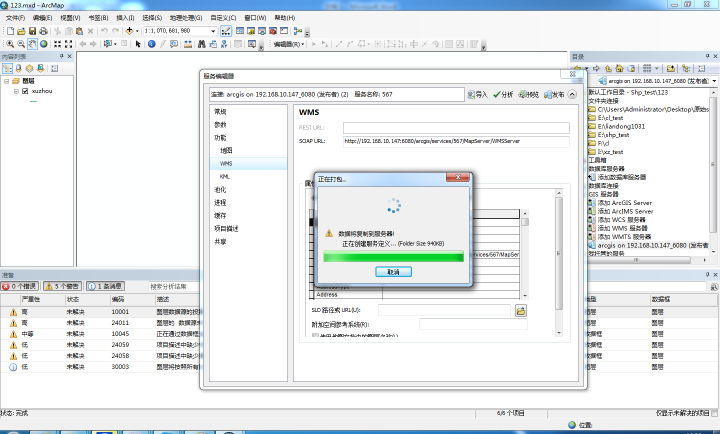The width and height of the screenshot is (720, 434).
Task: Click List By Source icon
Action: pos(18,68)
